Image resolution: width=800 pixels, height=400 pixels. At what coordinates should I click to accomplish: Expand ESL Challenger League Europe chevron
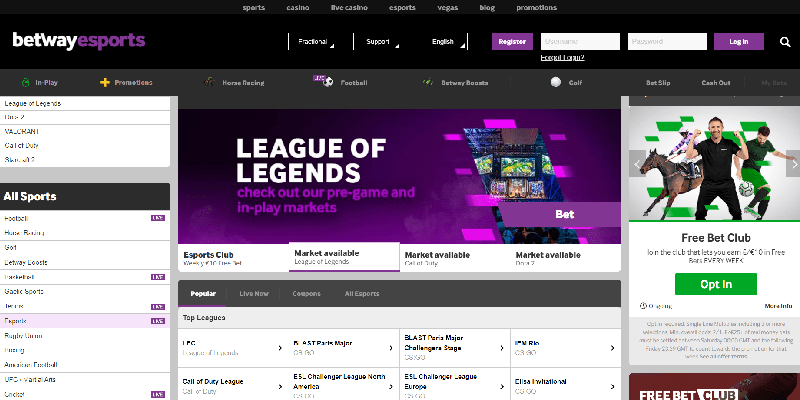(502, 387)
